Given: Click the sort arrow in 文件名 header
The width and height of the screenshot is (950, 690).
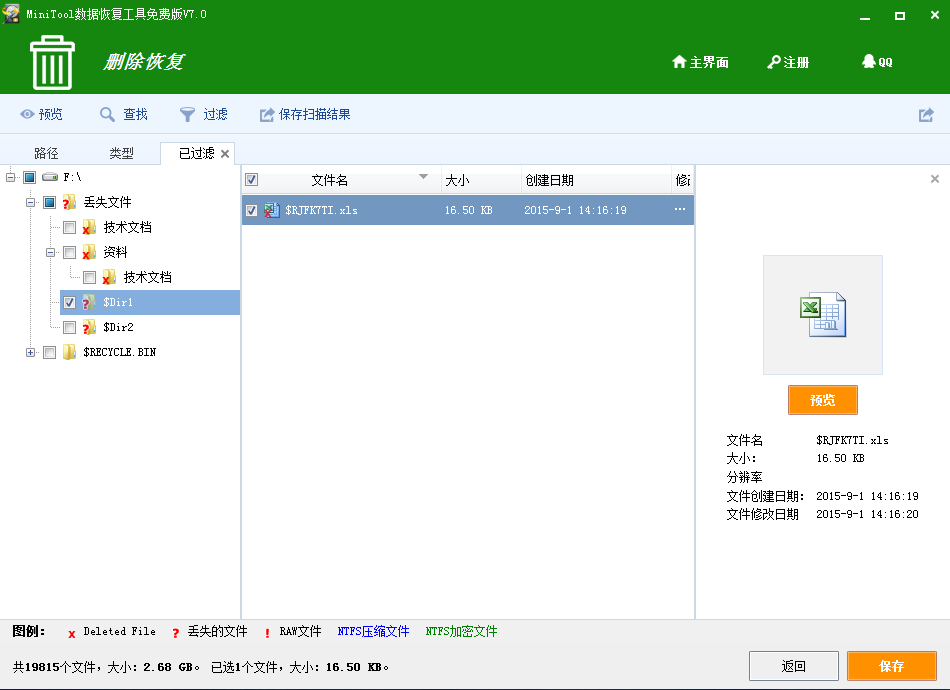Looking at the screenshot, I should tap(424, 177).
